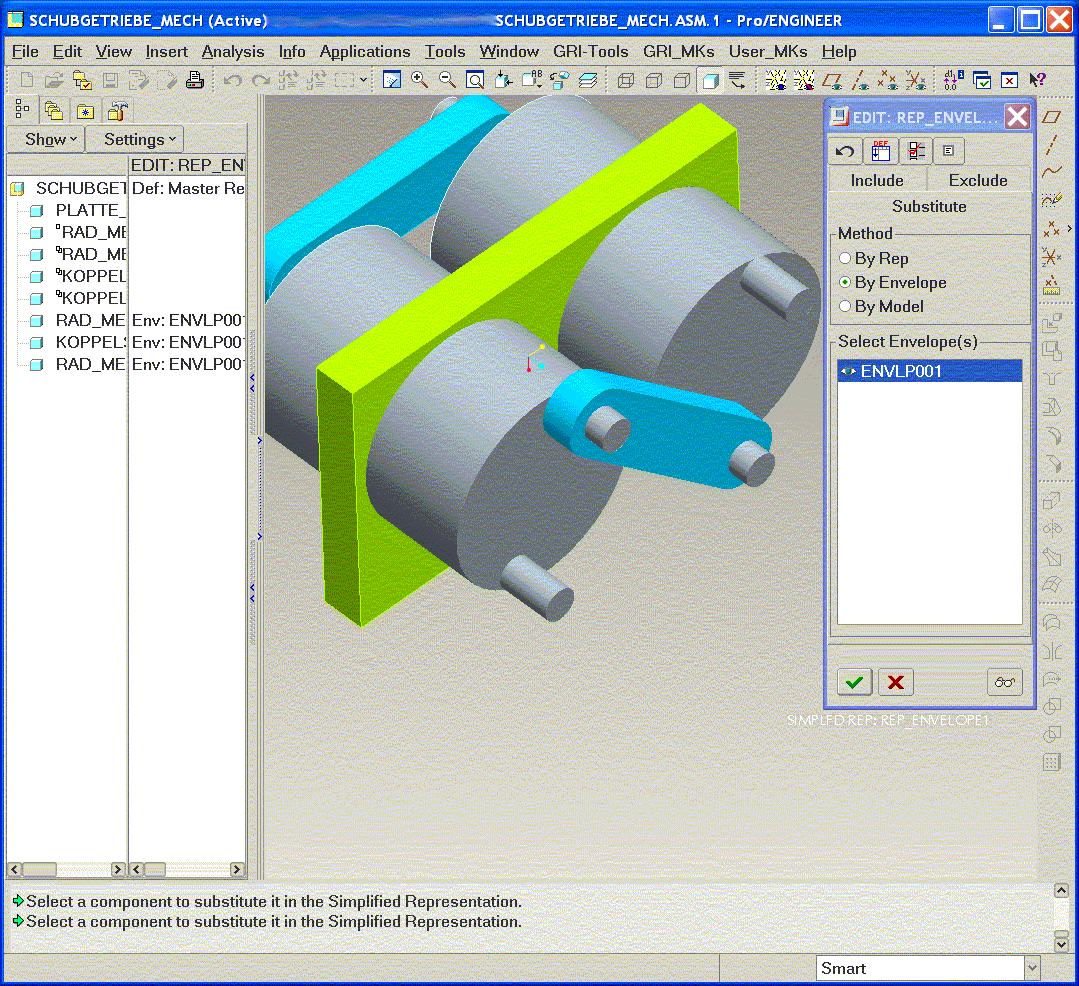Click the Activate Window toolbar icon with green check
The image size is (1079, 986).
point(982,81)
